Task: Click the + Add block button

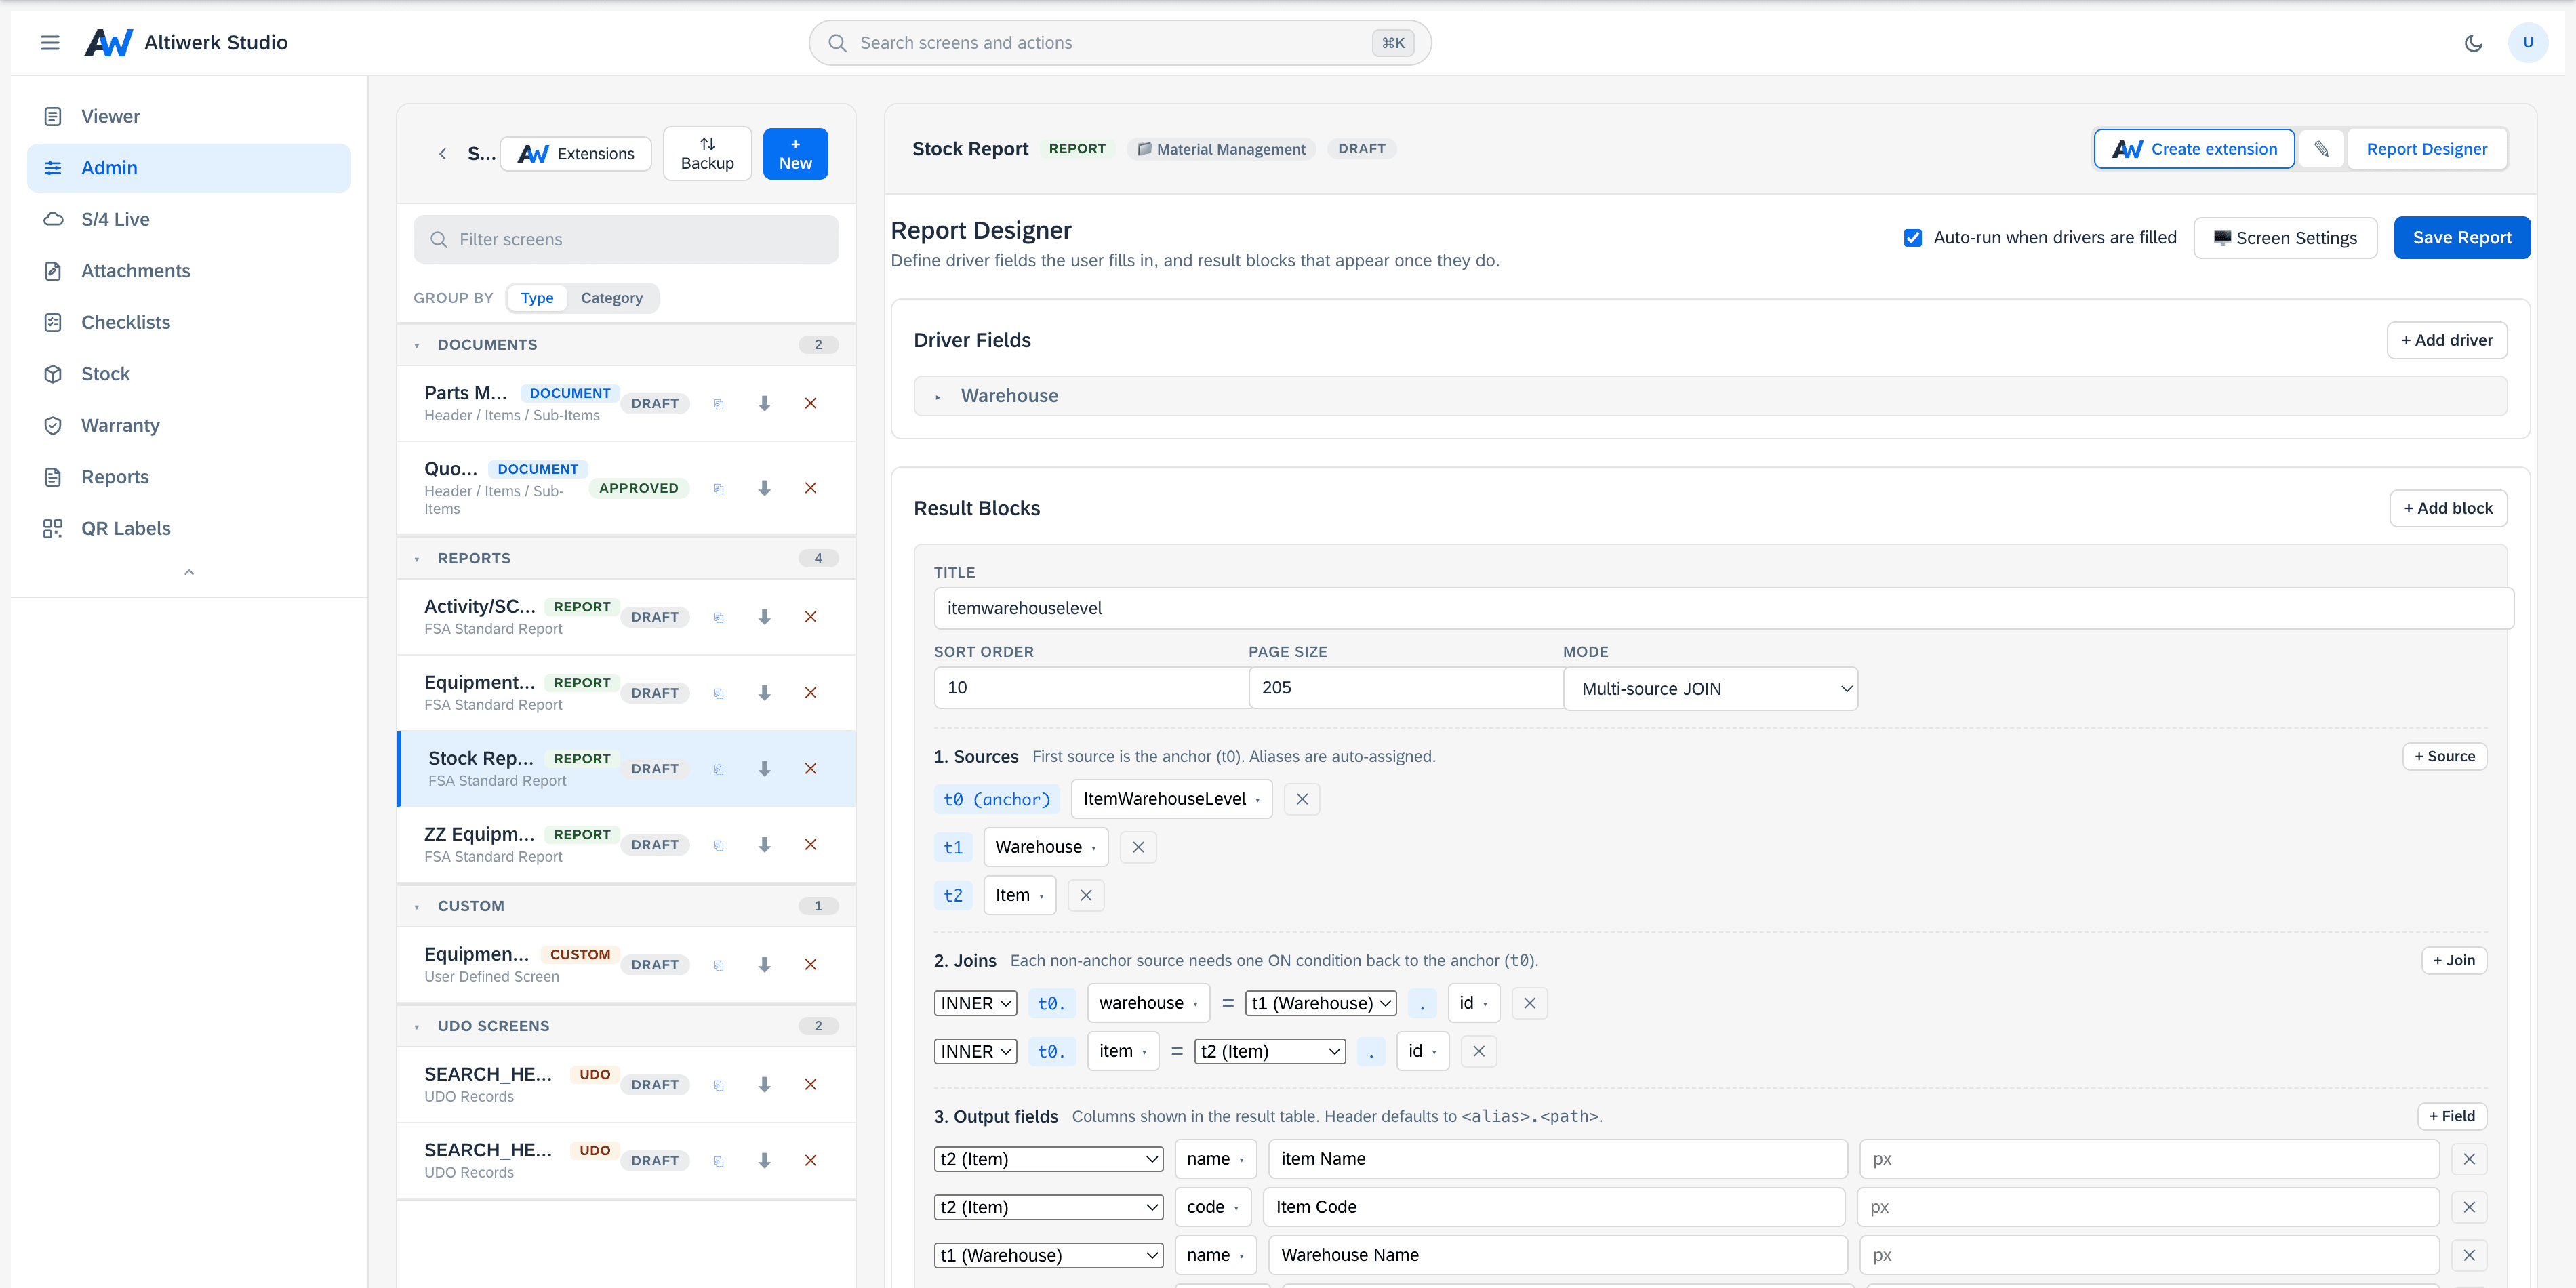Action: pyautogui.click(x=2448, y=509)
